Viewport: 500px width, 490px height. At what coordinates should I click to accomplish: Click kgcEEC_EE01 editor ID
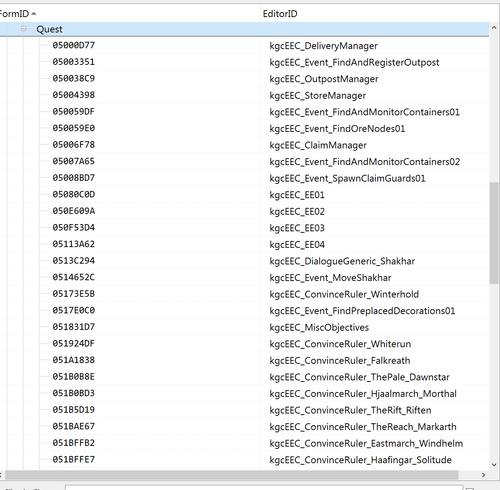297,195
